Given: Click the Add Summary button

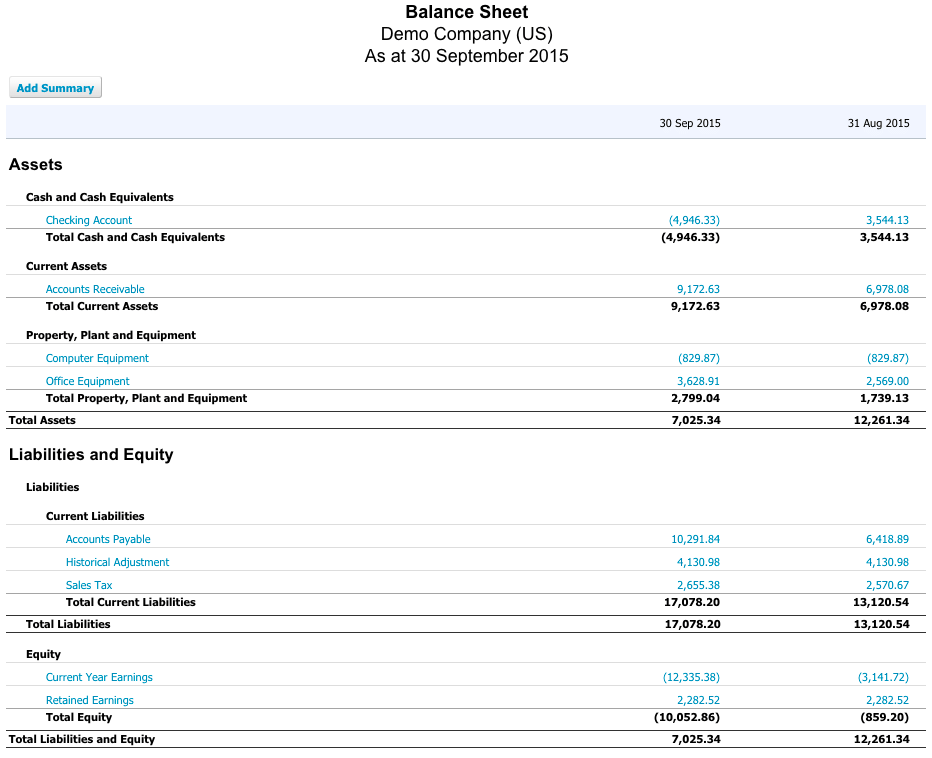Looking at the screenshot, I should pos(55,87).
